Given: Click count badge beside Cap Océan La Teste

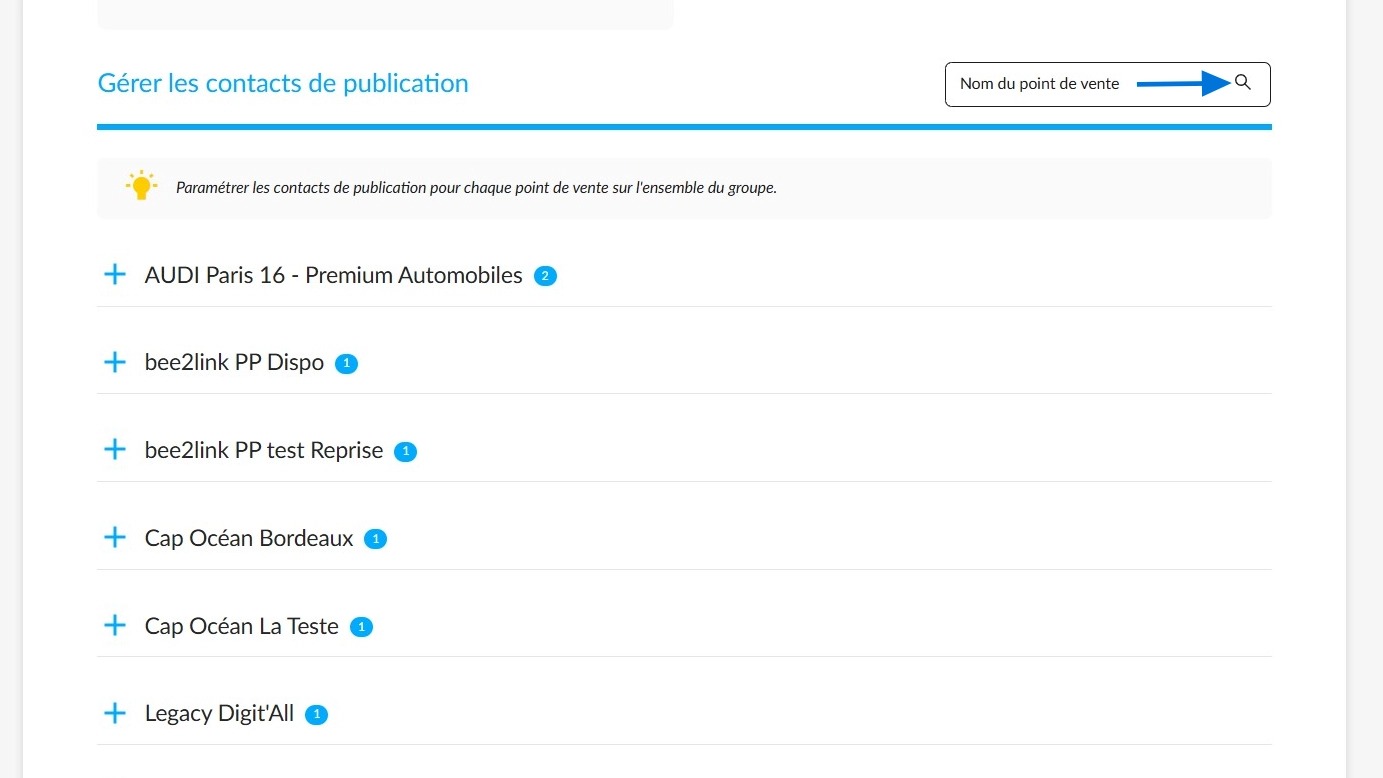Looking at the screenshot, I should coord(361,628).
